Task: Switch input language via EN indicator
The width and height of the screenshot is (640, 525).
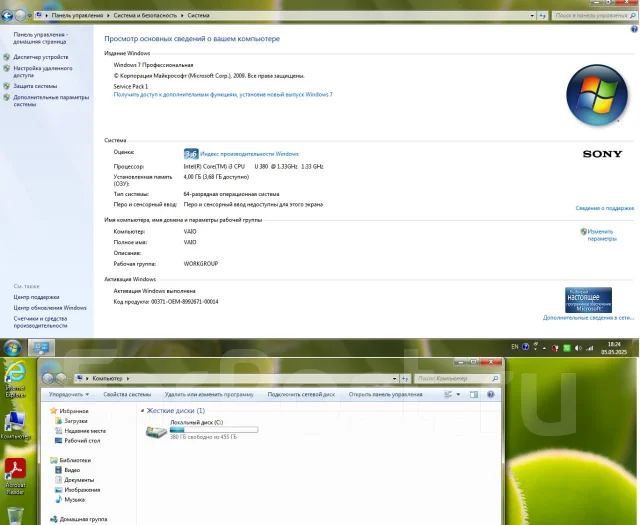Action: [x=515, y=347]
